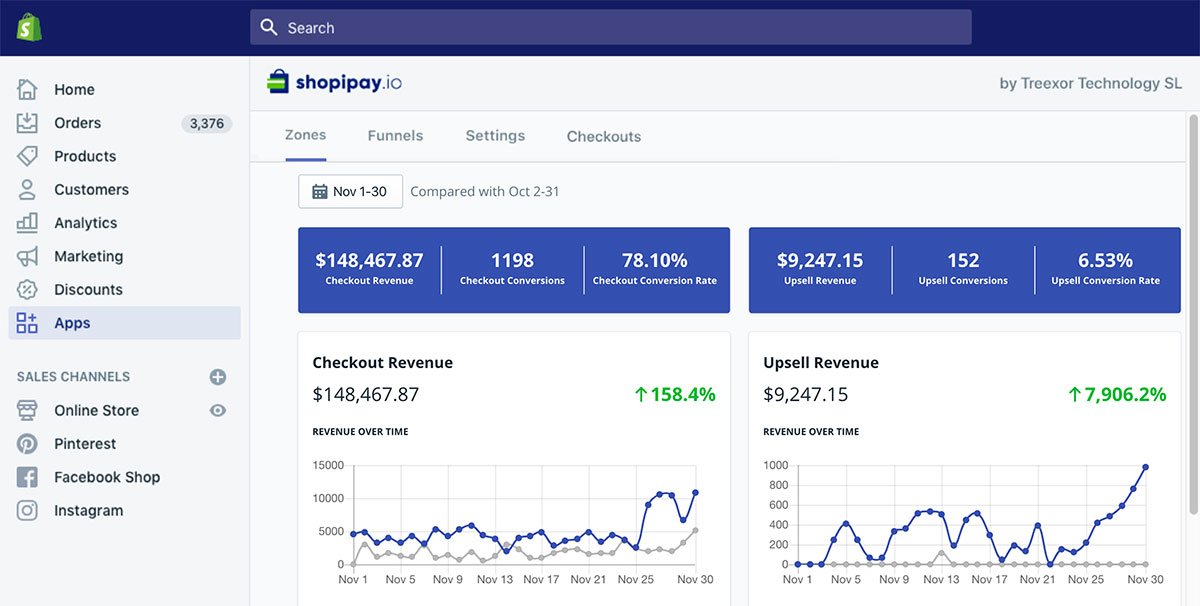Switch to the Funnels tab
This screenshot has width=1200, height=606.
pos(394,136)
